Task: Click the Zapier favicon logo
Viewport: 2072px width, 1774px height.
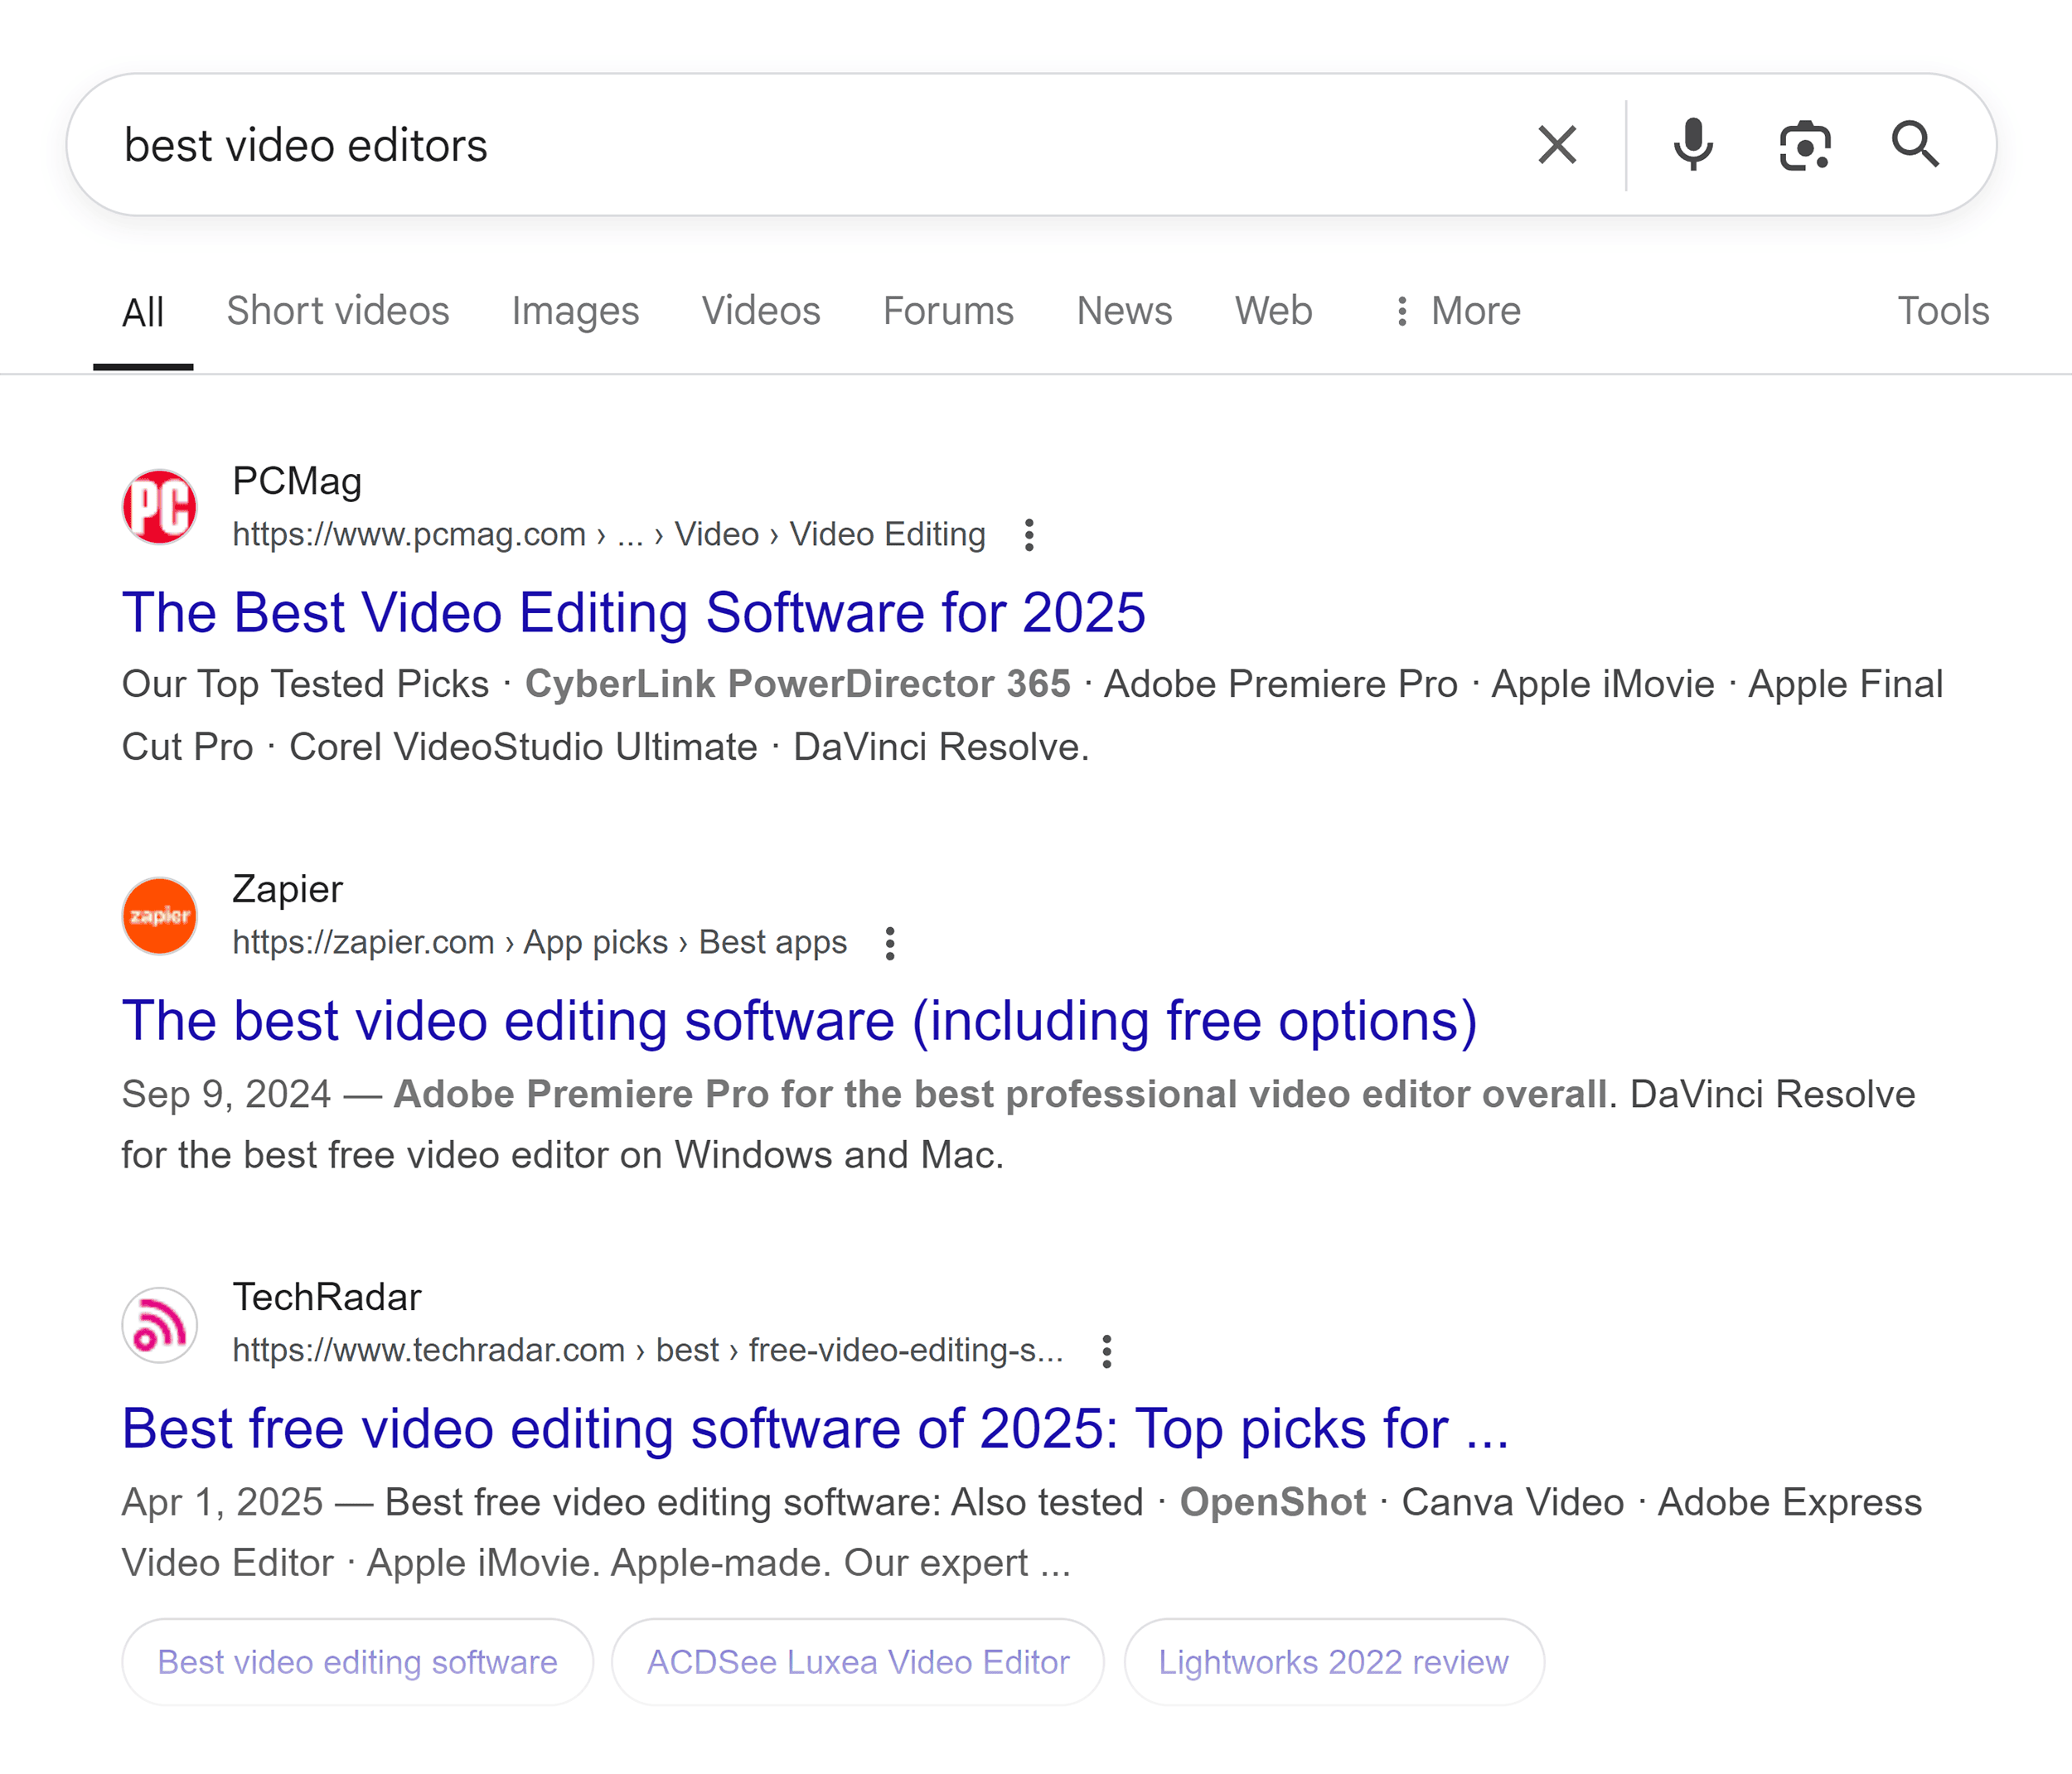Action: point(160,916)
